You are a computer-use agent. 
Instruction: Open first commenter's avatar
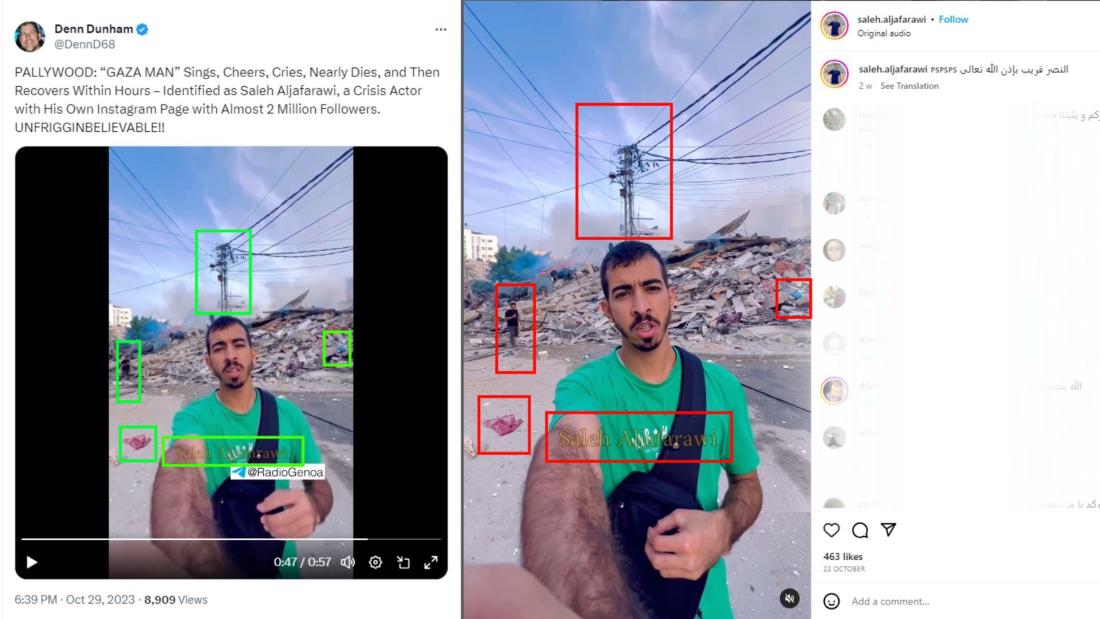click(x=834, y=119)
